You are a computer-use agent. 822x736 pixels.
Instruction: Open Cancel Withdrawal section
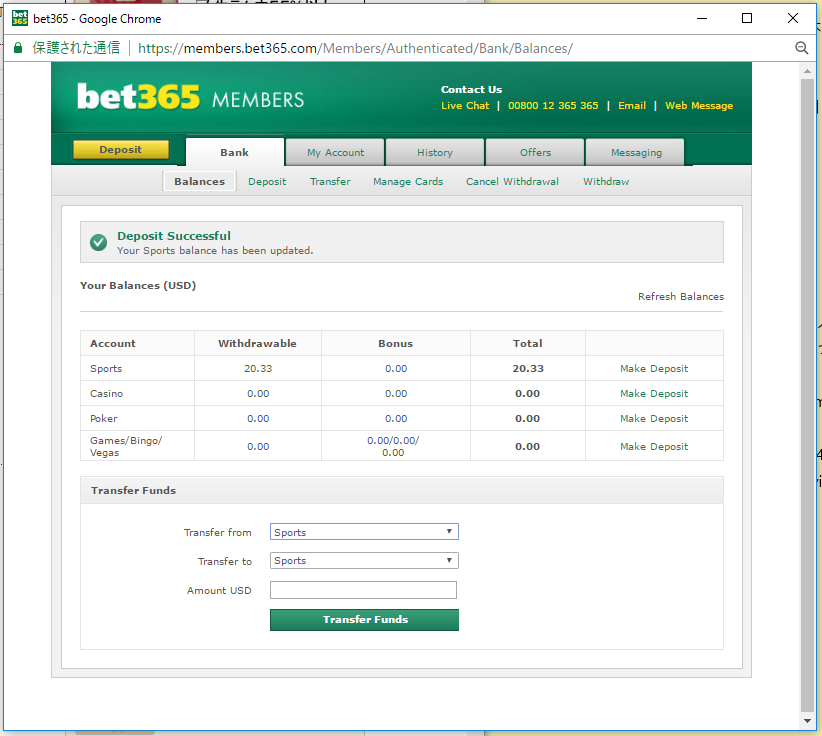click(x=512, y=181)
